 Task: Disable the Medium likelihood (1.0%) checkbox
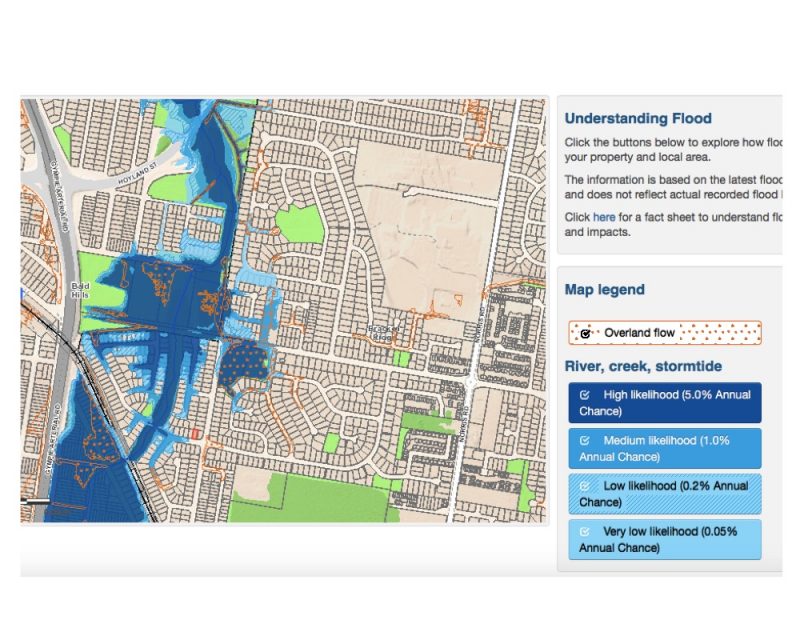(x=585, y=441)
